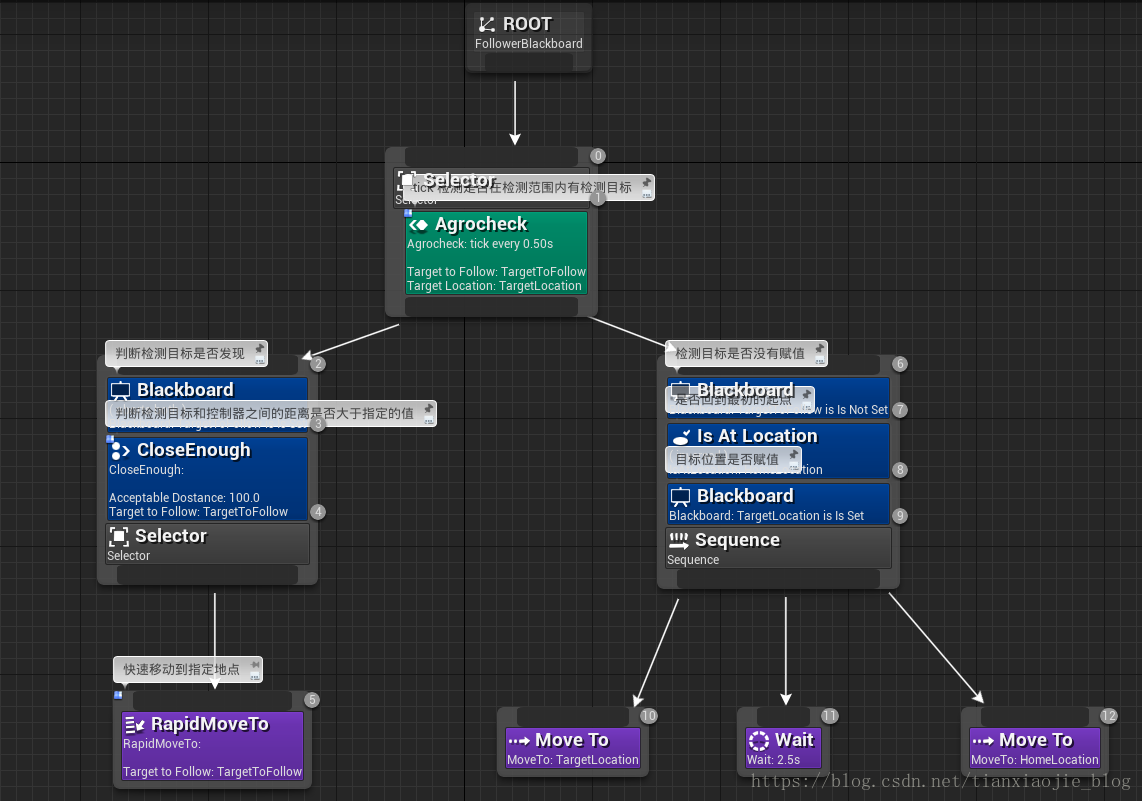
Task: Click the Wait task spinner icon
Action: 759,741
